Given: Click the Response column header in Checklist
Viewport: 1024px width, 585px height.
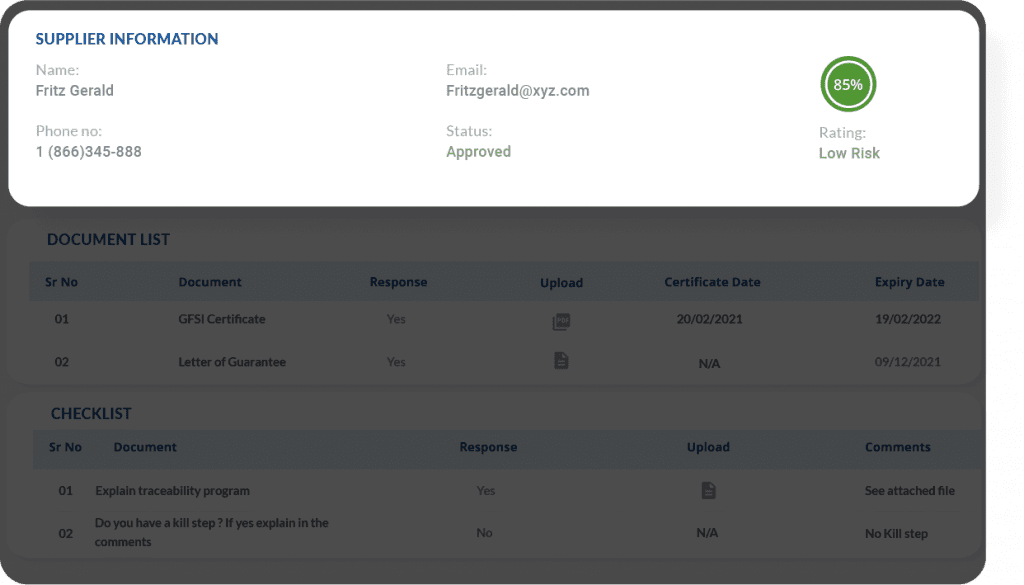Looking at the screenshot, I should pyautogui.click(x=488, y=447).
